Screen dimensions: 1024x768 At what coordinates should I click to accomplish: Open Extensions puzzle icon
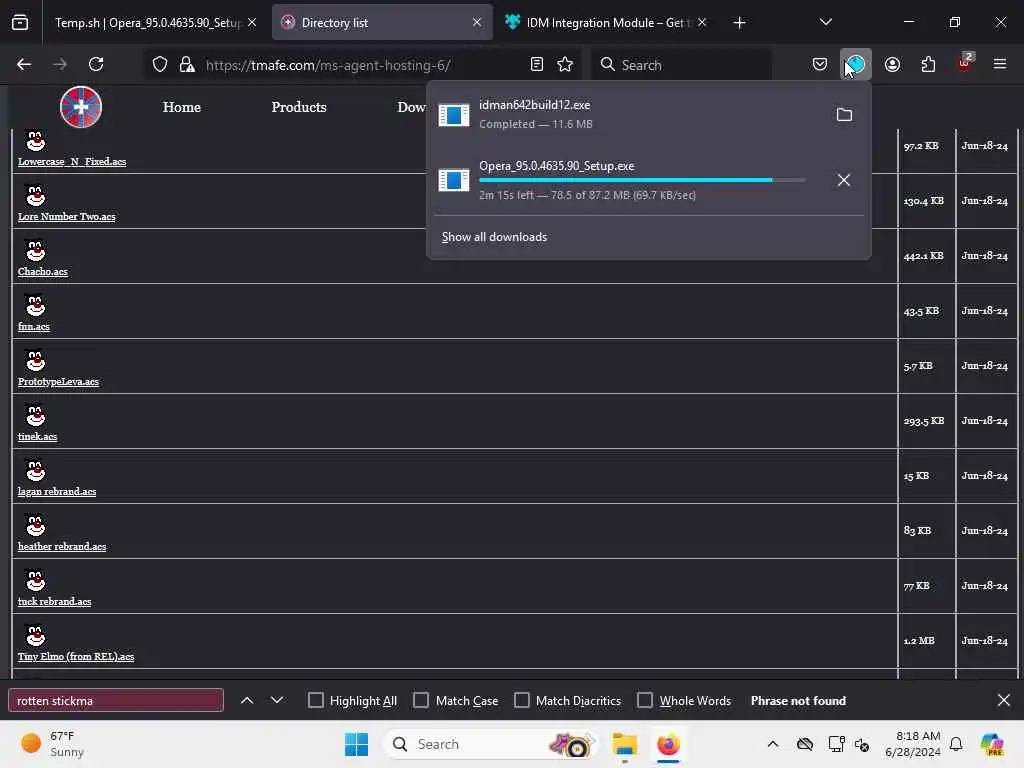[928, 65]
